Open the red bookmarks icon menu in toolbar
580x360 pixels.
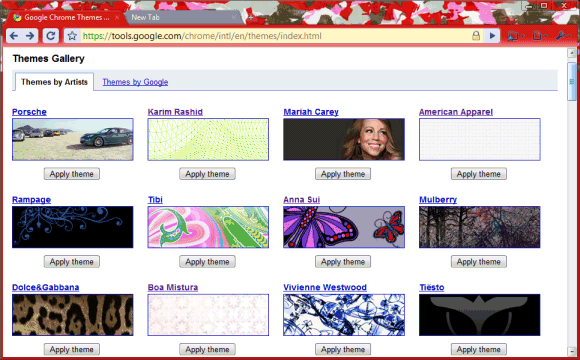[x=515, y=36]
